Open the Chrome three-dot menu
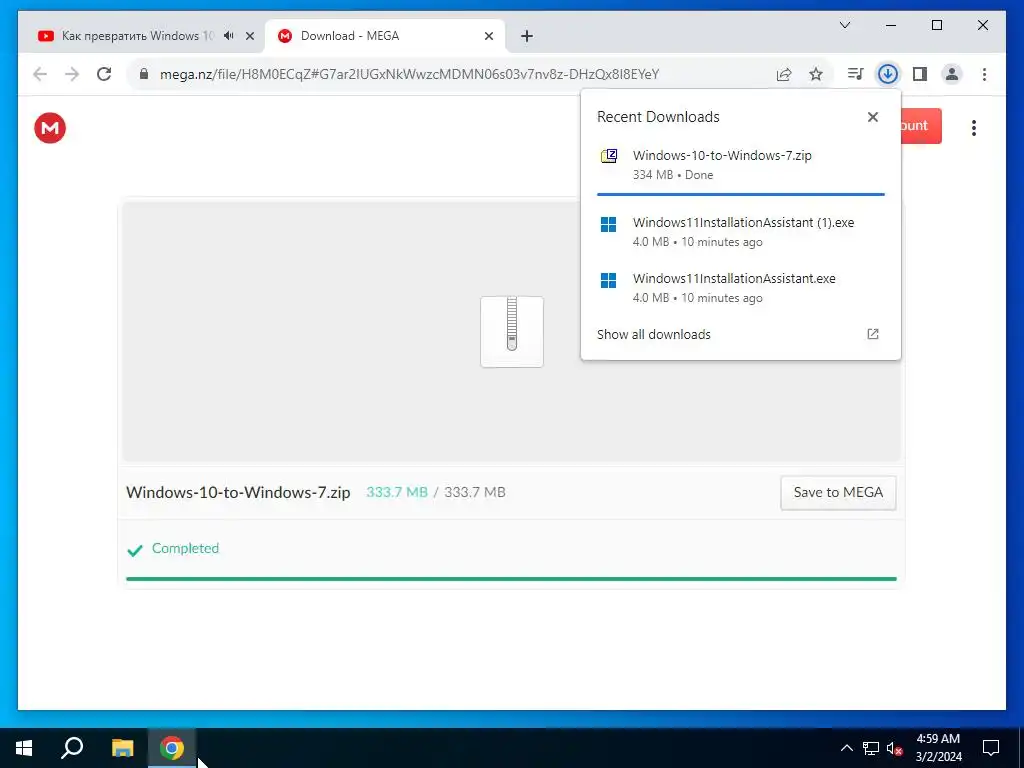Screen dimensions: 1024x768 click(x=984, y=74)
